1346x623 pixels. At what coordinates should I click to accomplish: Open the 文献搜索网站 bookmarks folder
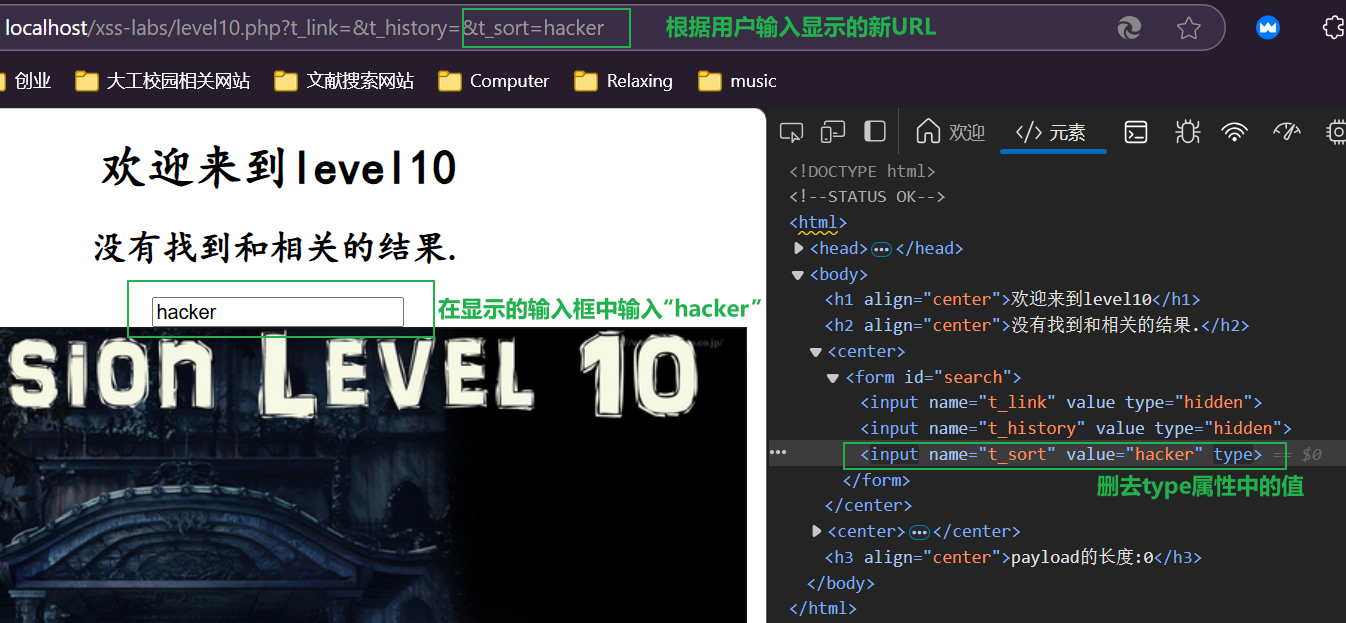tap(345, 81)
